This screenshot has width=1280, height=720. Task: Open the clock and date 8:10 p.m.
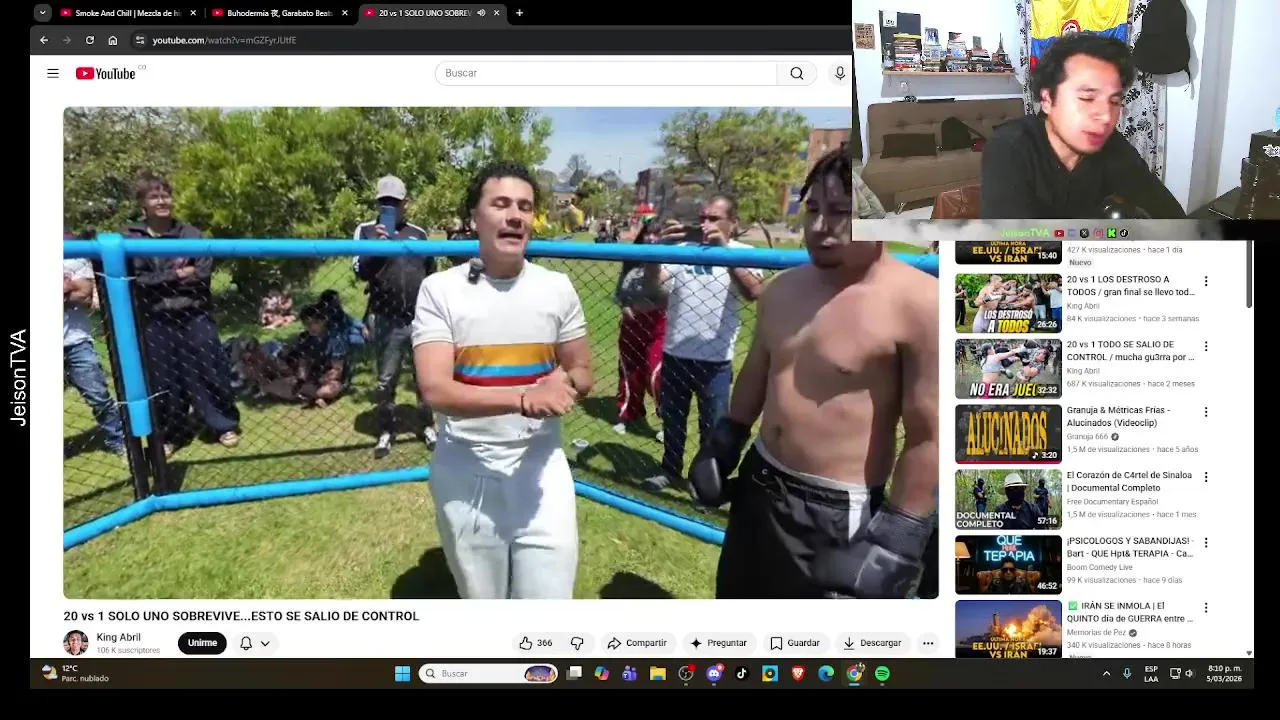click(x=1225, y=673)
